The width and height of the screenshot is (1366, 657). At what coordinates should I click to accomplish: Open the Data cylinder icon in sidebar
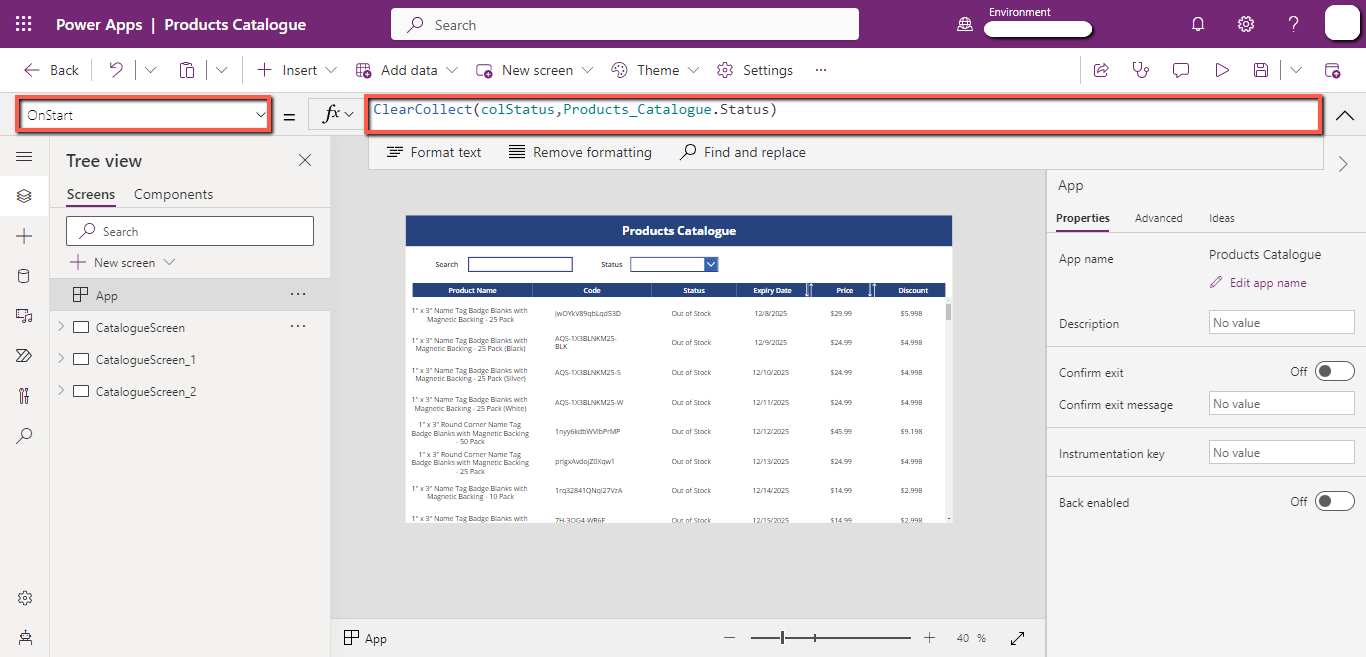(24, 276)
